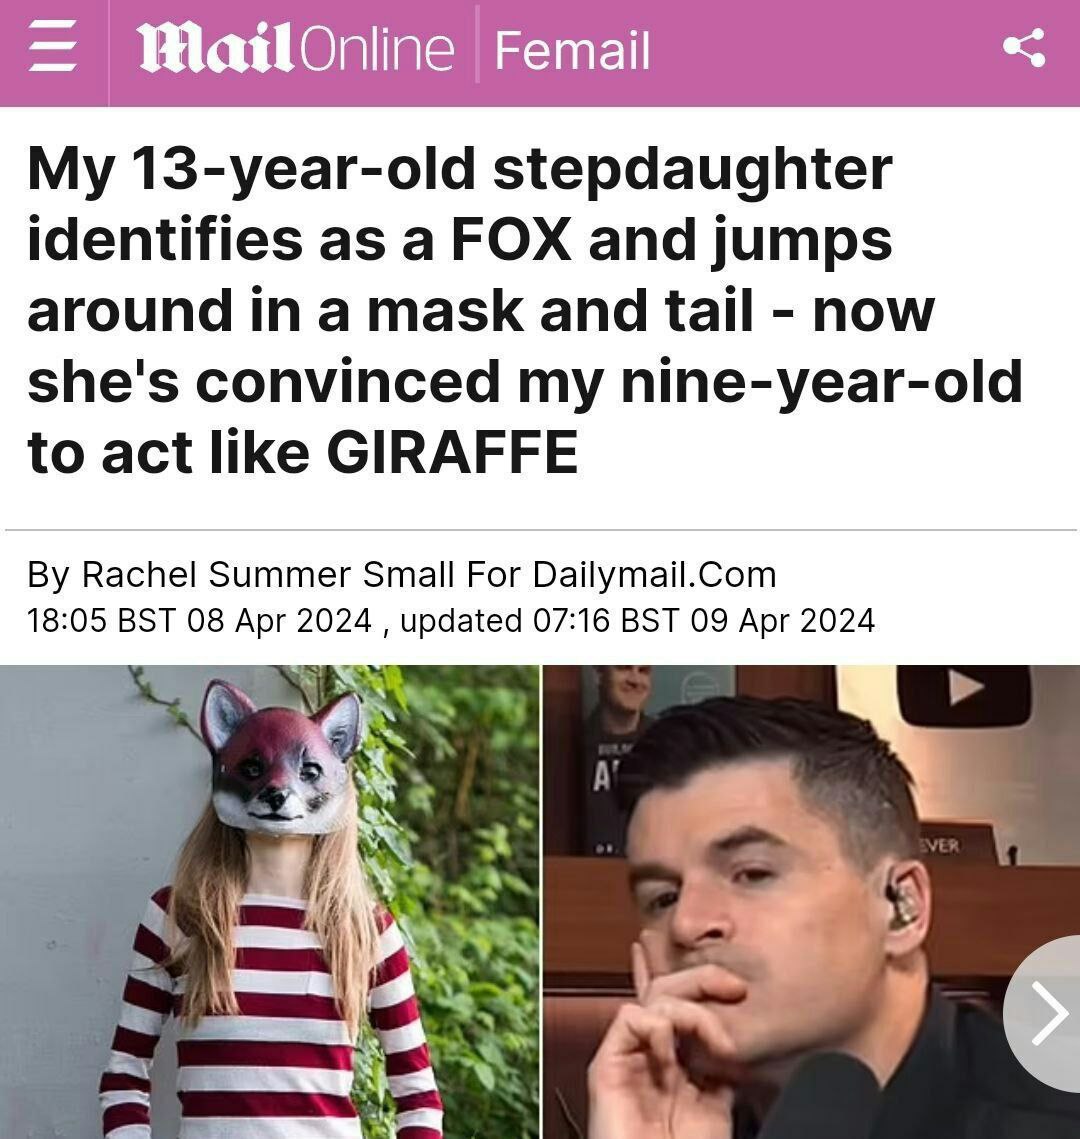
Task: Advance gallery with the right chevron arrow
Action: click(x=1047, y=1013)
